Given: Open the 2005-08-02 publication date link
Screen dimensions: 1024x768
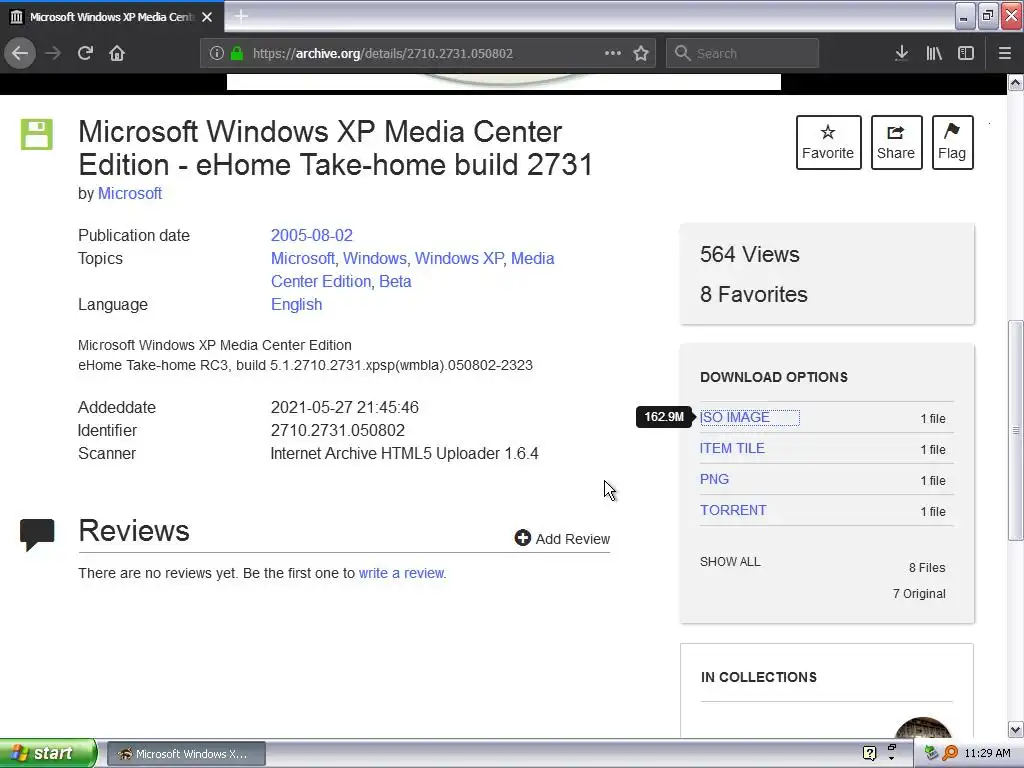Looking at the screenshot, I should point(312,235).
